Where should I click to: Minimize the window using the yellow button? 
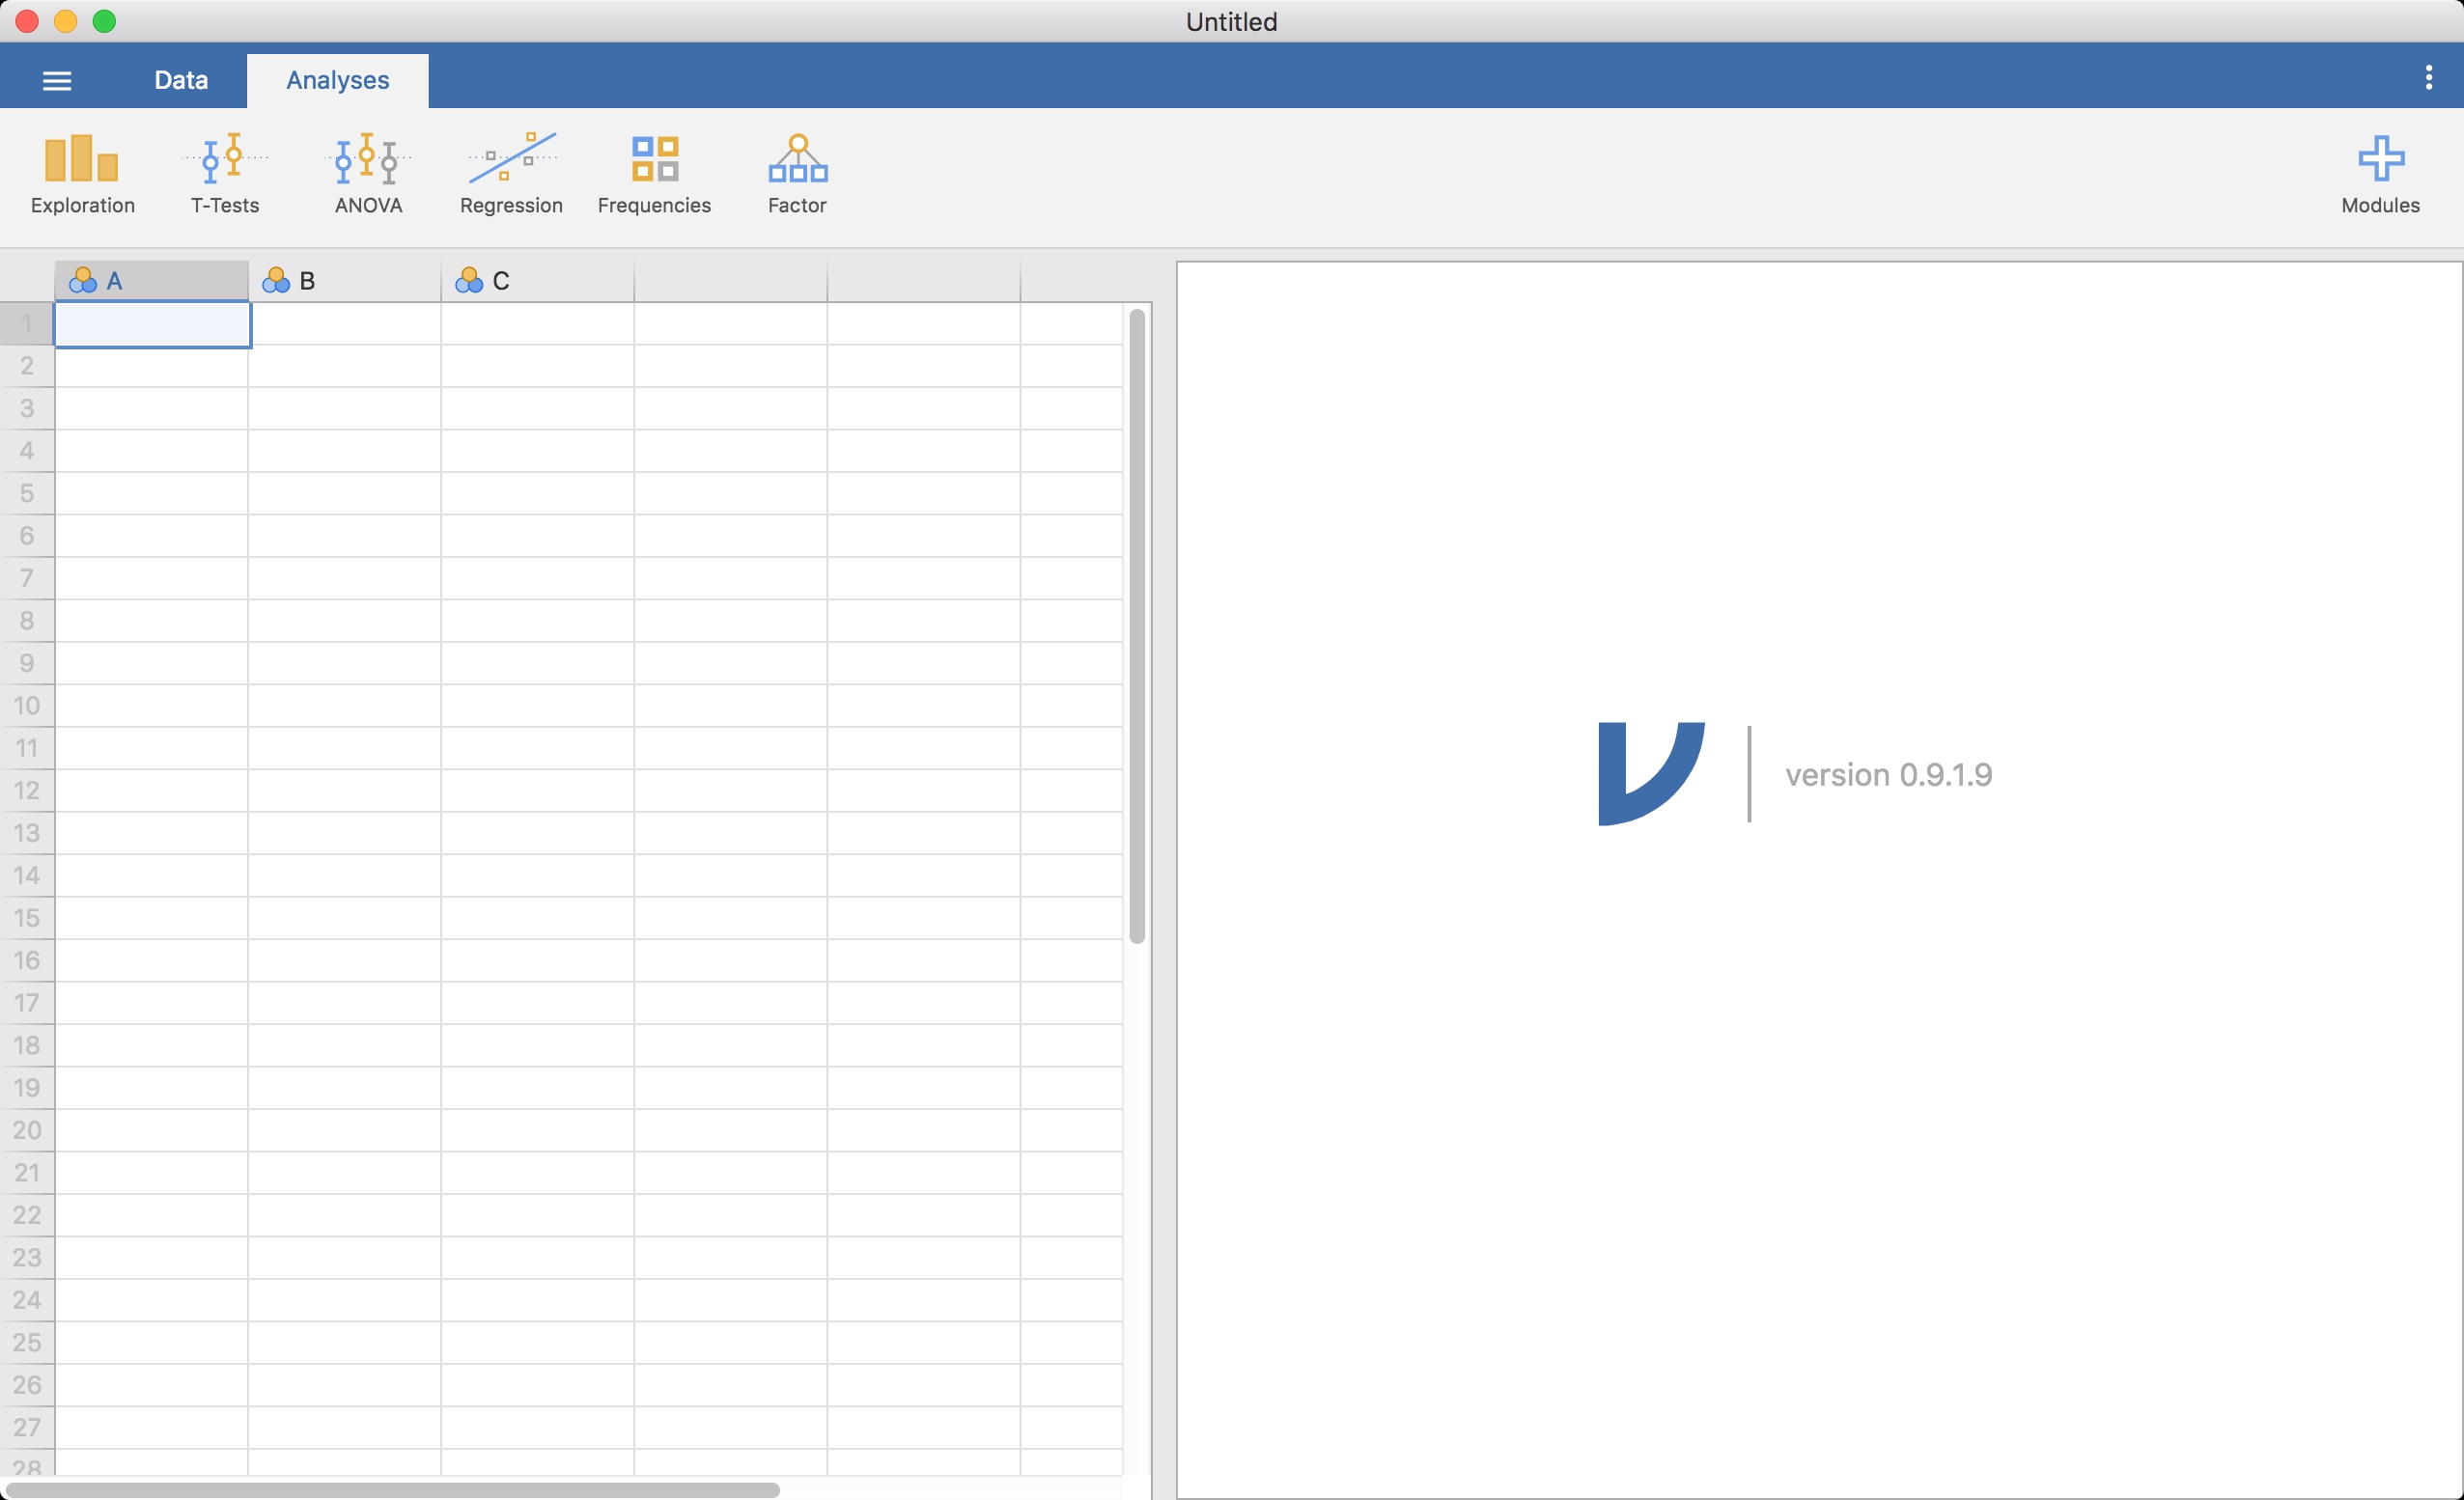pyautogui.click(x=66, y=21)
